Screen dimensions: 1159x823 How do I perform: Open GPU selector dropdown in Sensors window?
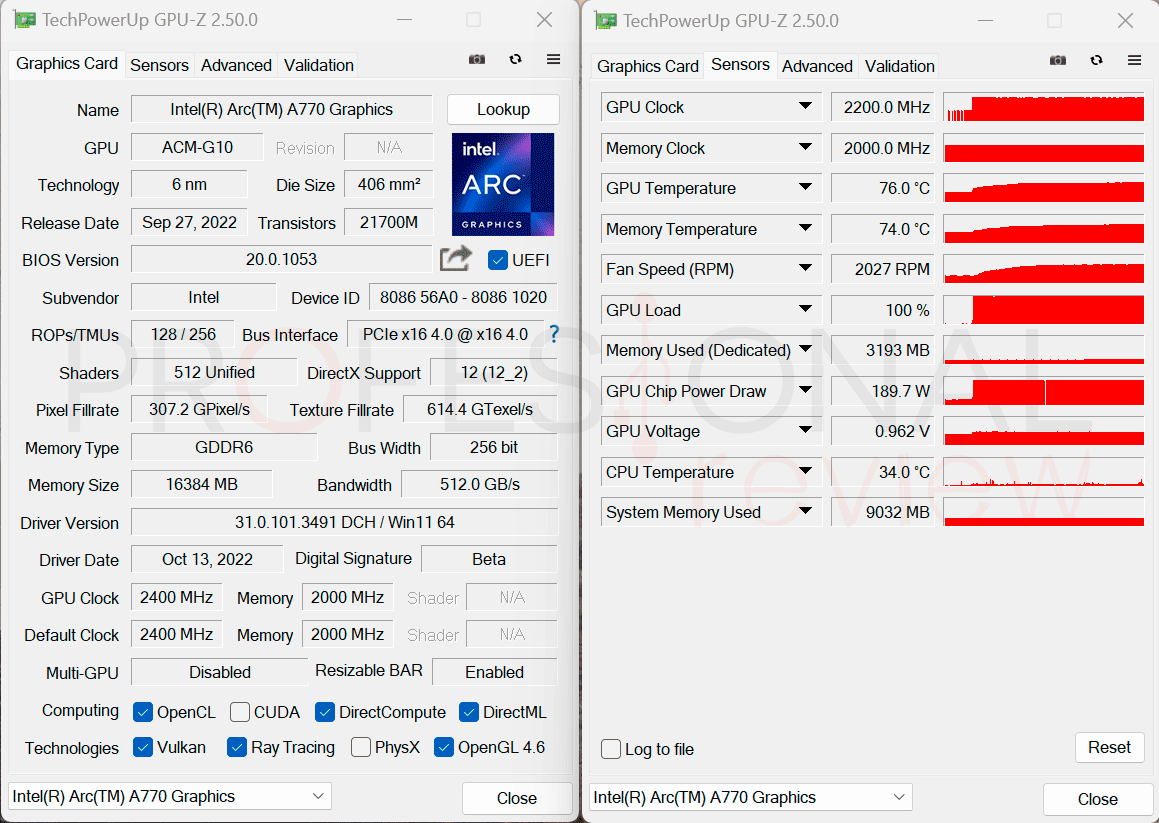pos(751,797)
